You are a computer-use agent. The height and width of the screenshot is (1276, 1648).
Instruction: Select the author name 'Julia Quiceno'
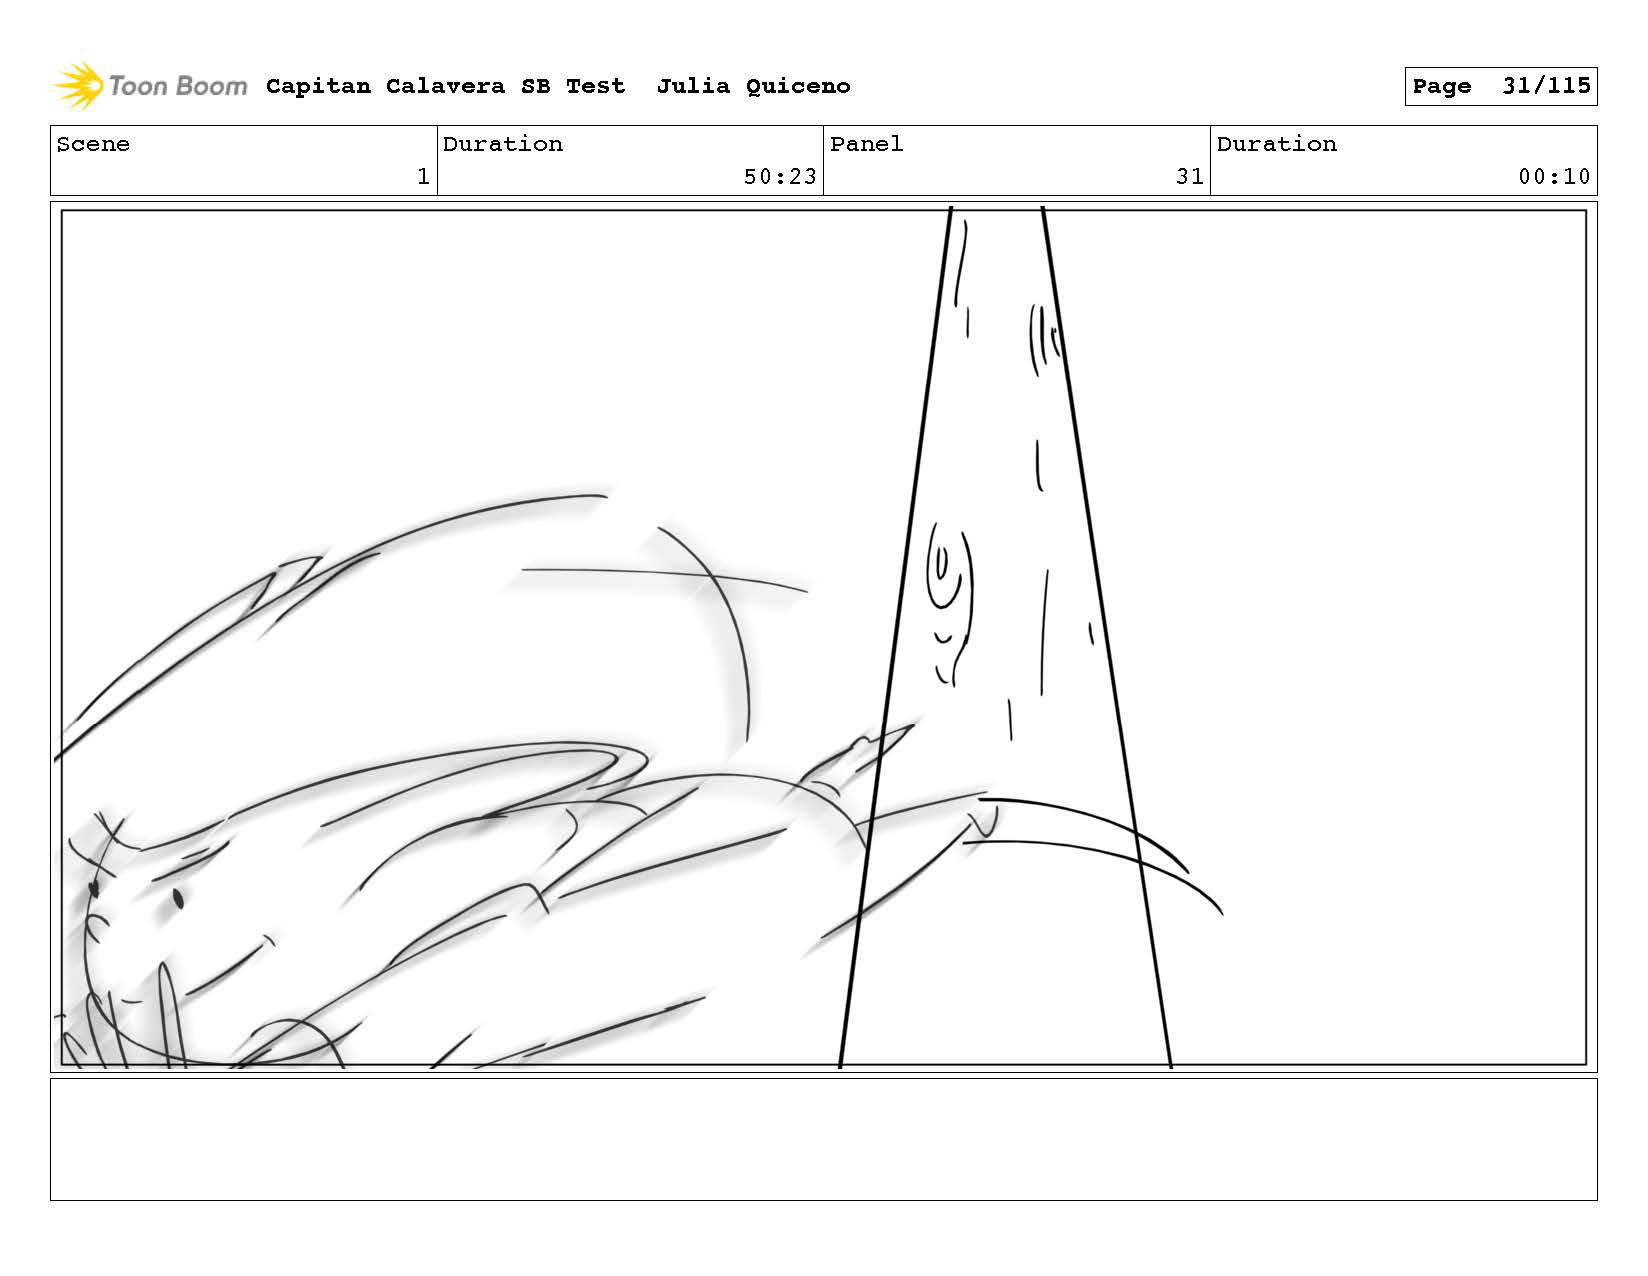753,87
